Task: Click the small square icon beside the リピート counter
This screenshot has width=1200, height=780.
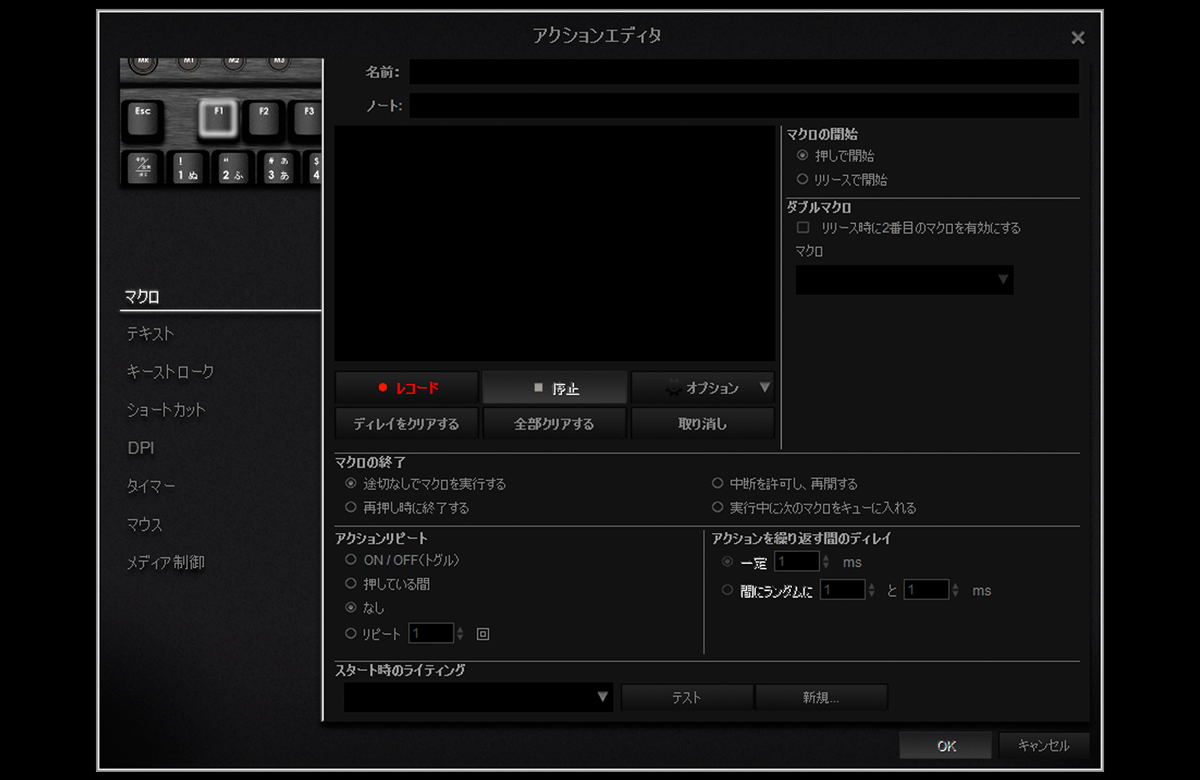Action: pos(483,634)
